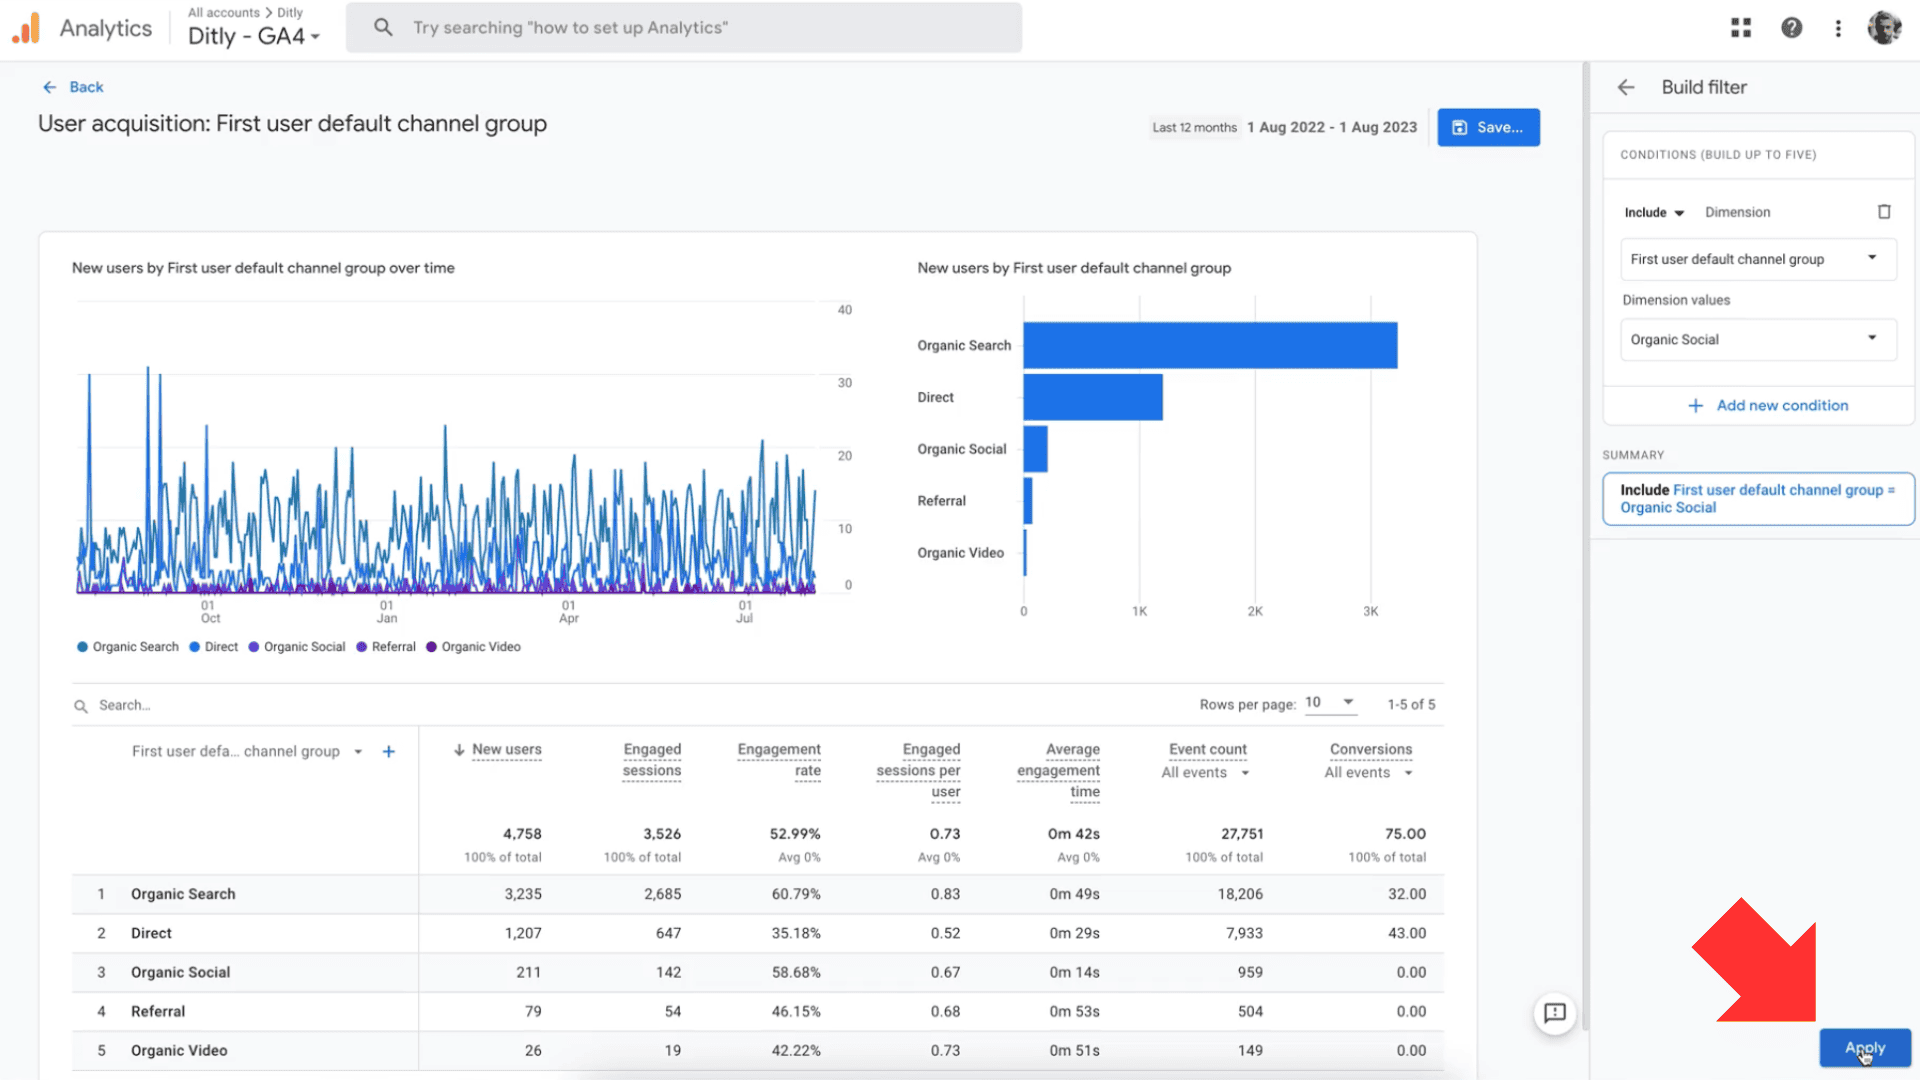The width and height of the screenshot is (1920, 1080).
Task: Click the Organic Search bar in bar chart
Action: pyautogui.click(x=1210, y=345)
